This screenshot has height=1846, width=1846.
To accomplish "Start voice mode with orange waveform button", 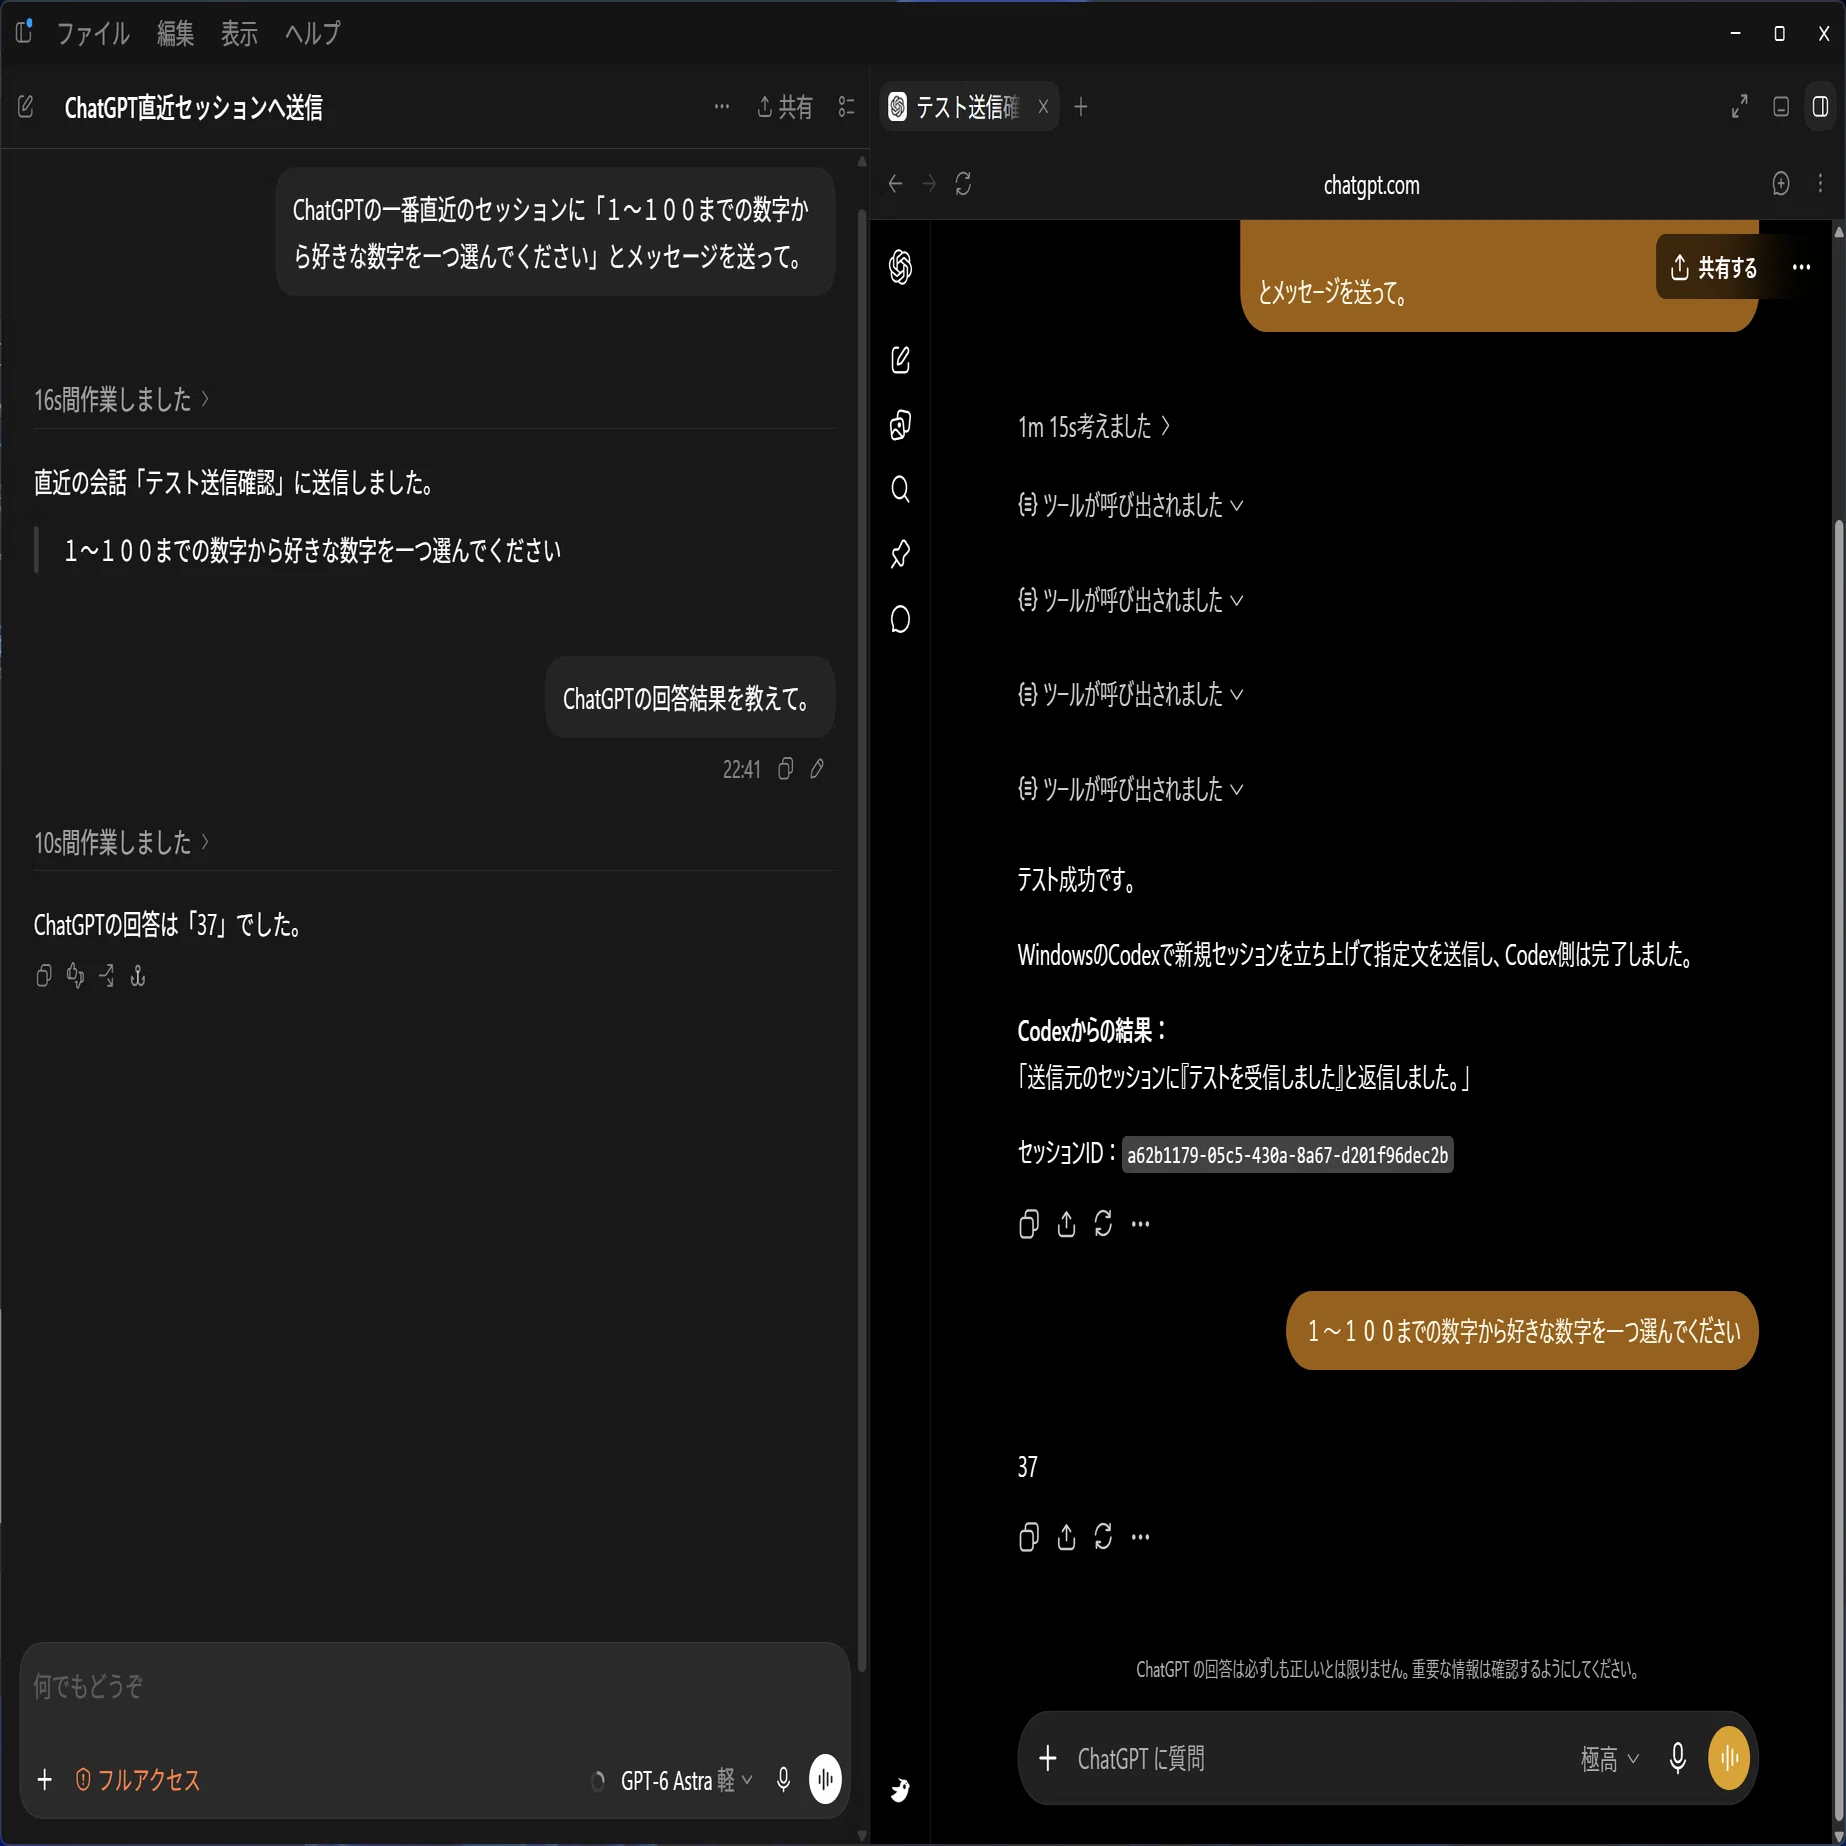I will 1729,1758.
